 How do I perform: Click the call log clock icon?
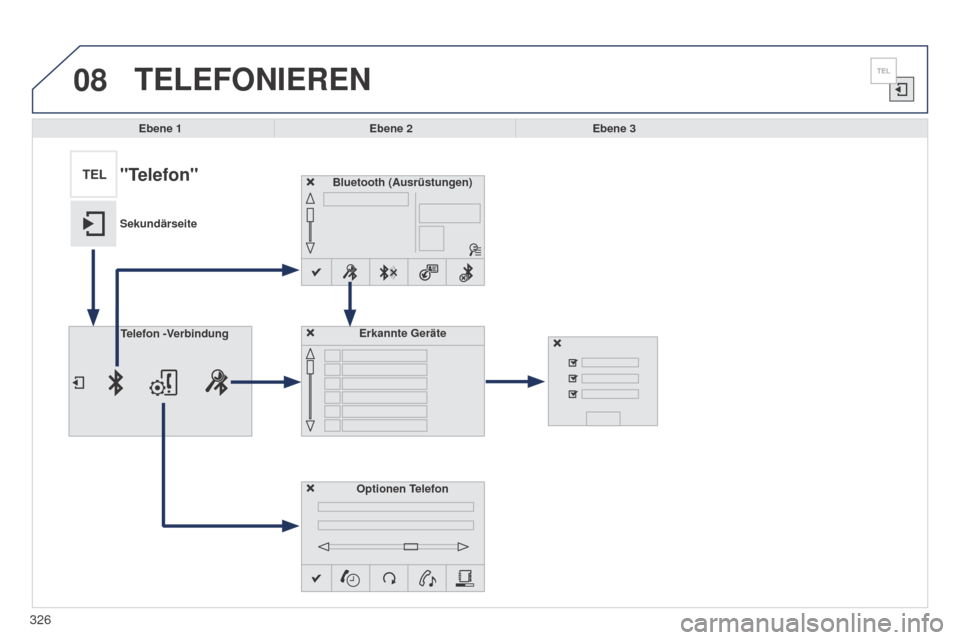[x=350, y=578]
